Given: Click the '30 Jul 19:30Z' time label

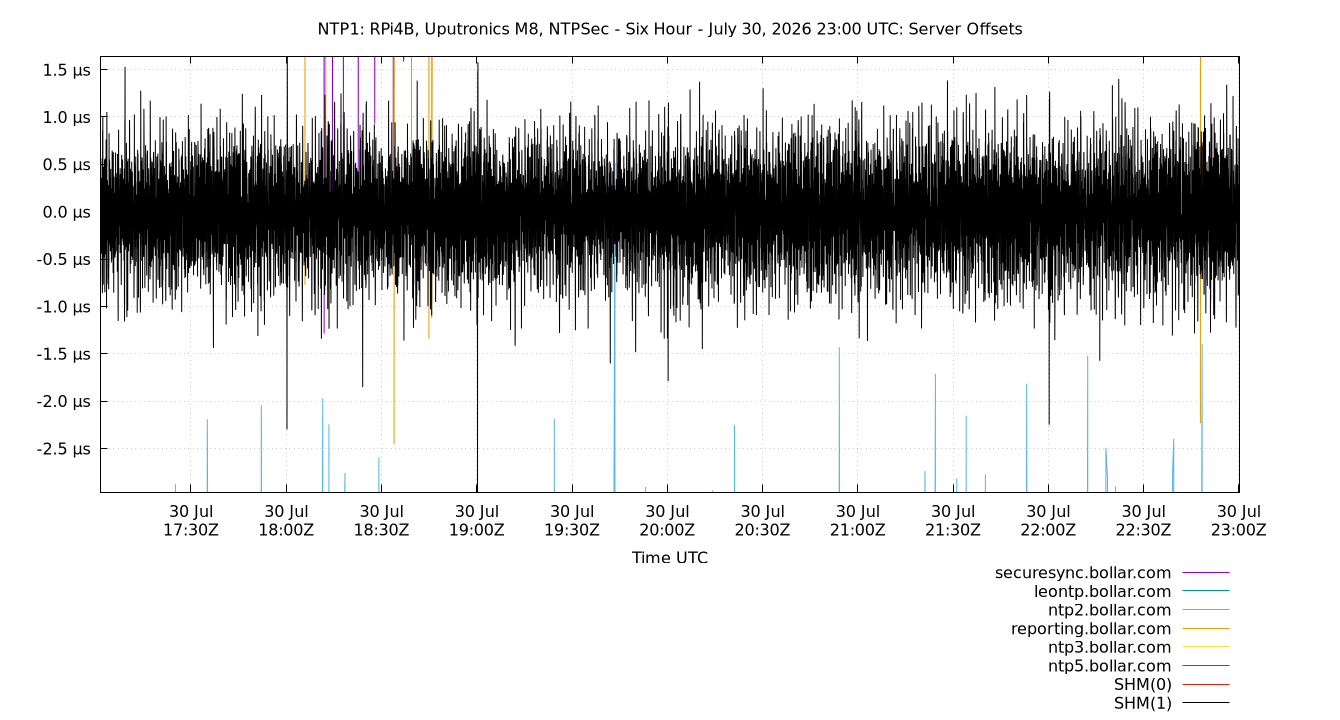Looking at the screenshot, I should [572, 520].
